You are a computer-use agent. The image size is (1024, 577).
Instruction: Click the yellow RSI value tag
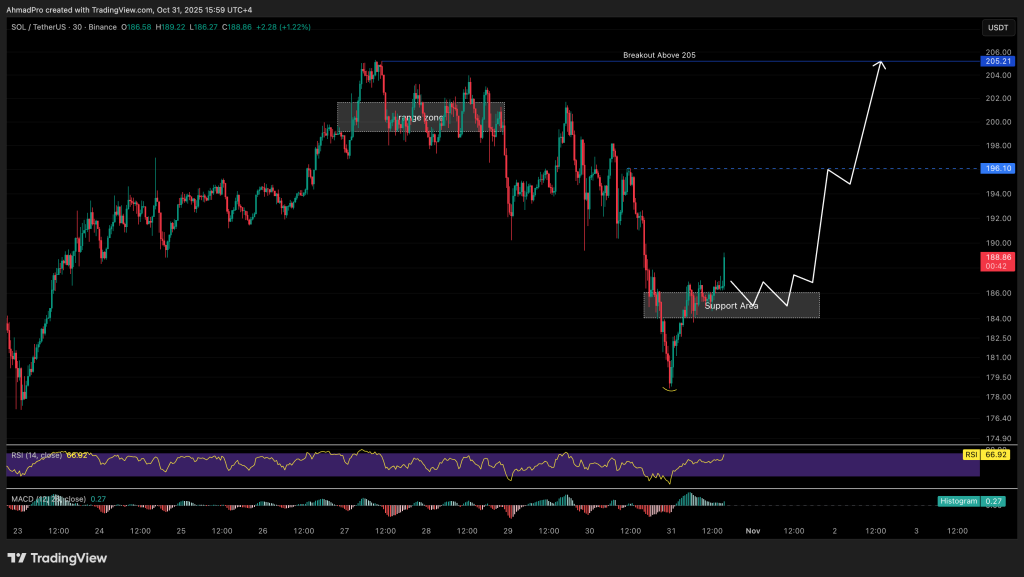[970, 455]
